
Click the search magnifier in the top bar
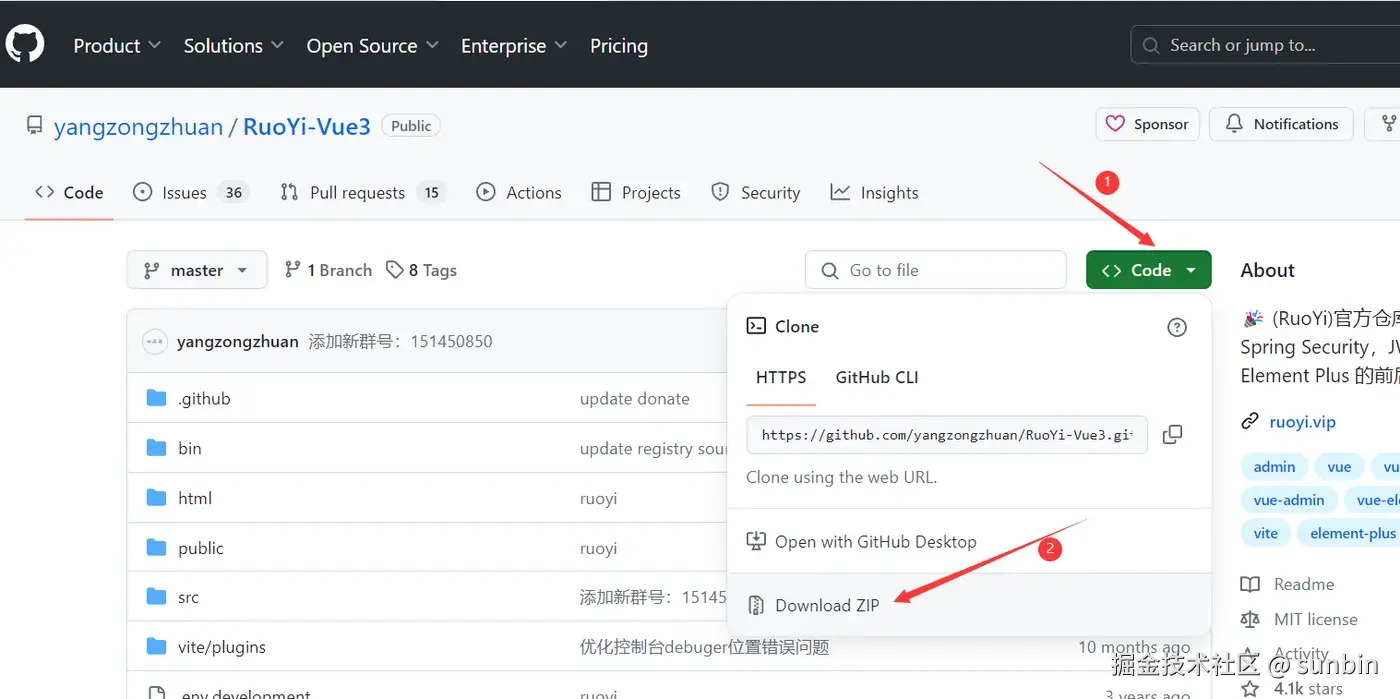(x=1151, y=45)
